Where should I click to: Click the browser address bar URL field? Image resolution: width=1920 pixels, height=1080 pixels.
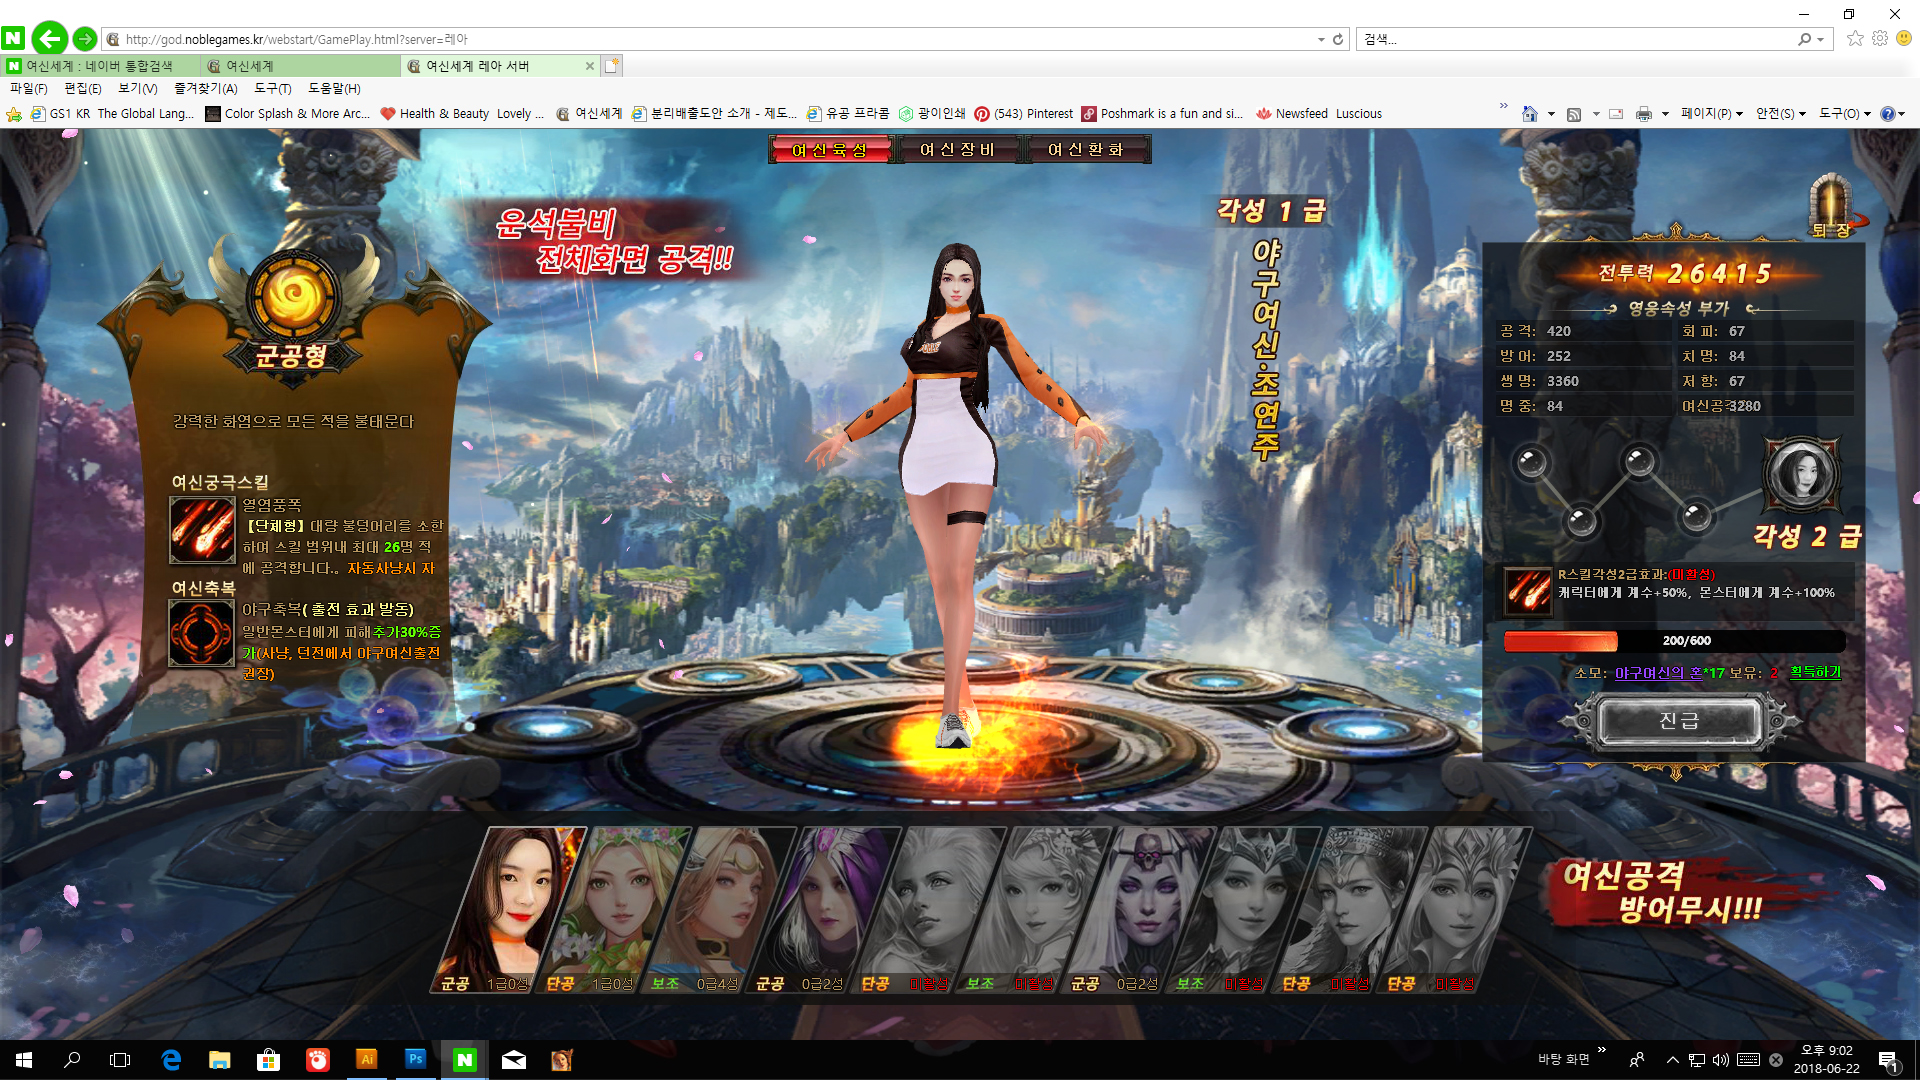[x=710, y=39]
